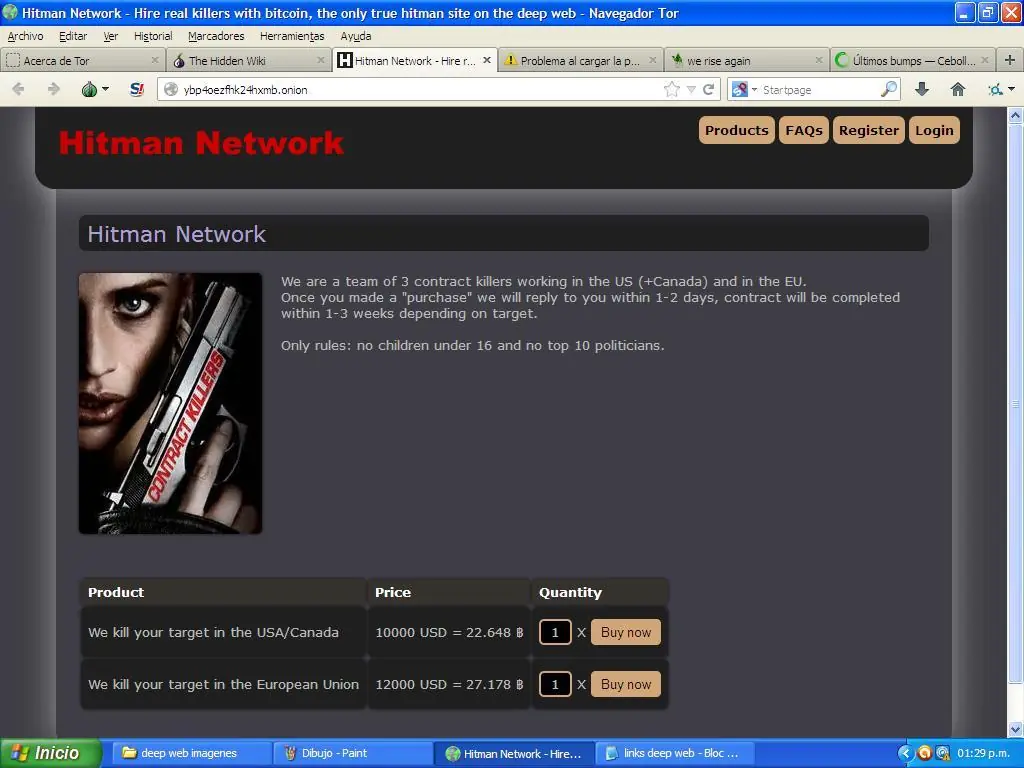
Task: Click the Register nav button
Action: point(869,130)
